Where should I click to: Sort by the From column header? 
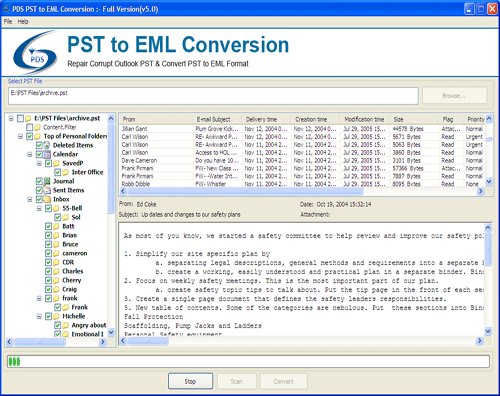(156, 119)
